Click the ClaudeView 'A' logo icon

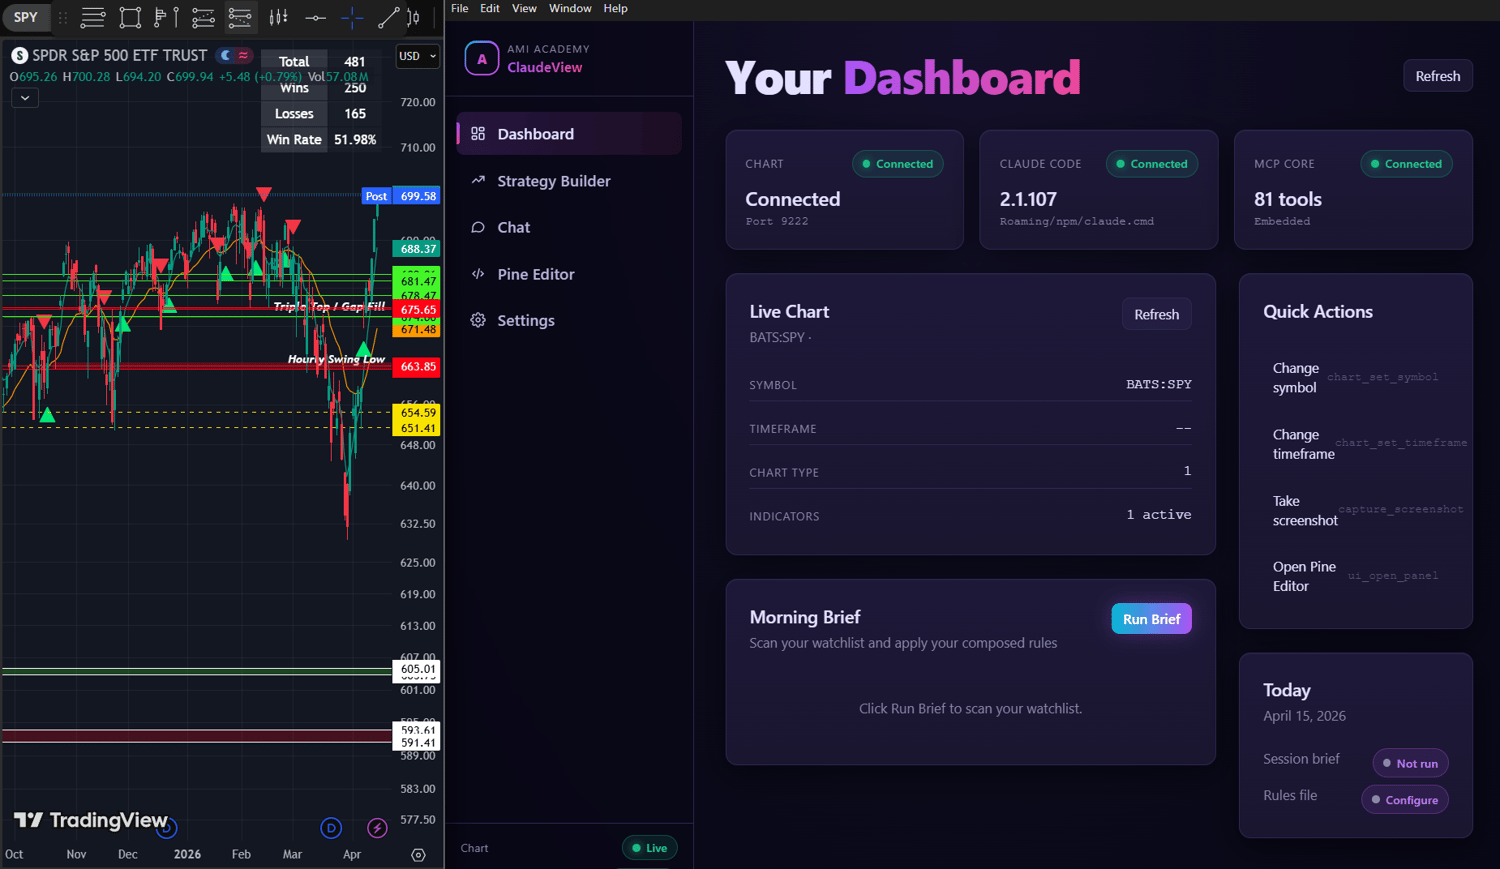point(482,59)
